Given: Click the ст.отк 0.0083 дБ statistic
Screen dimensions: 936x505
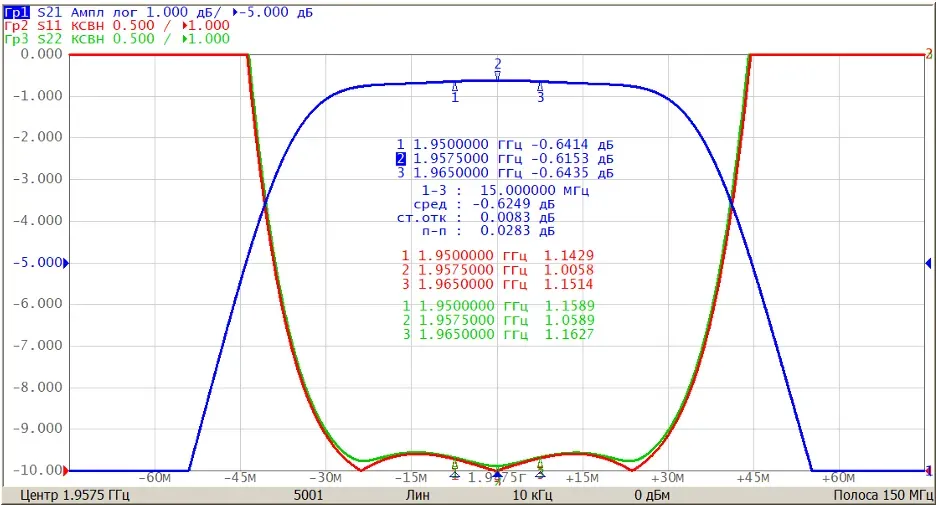Looking at the screenshot, I should [x=476, y=218].
